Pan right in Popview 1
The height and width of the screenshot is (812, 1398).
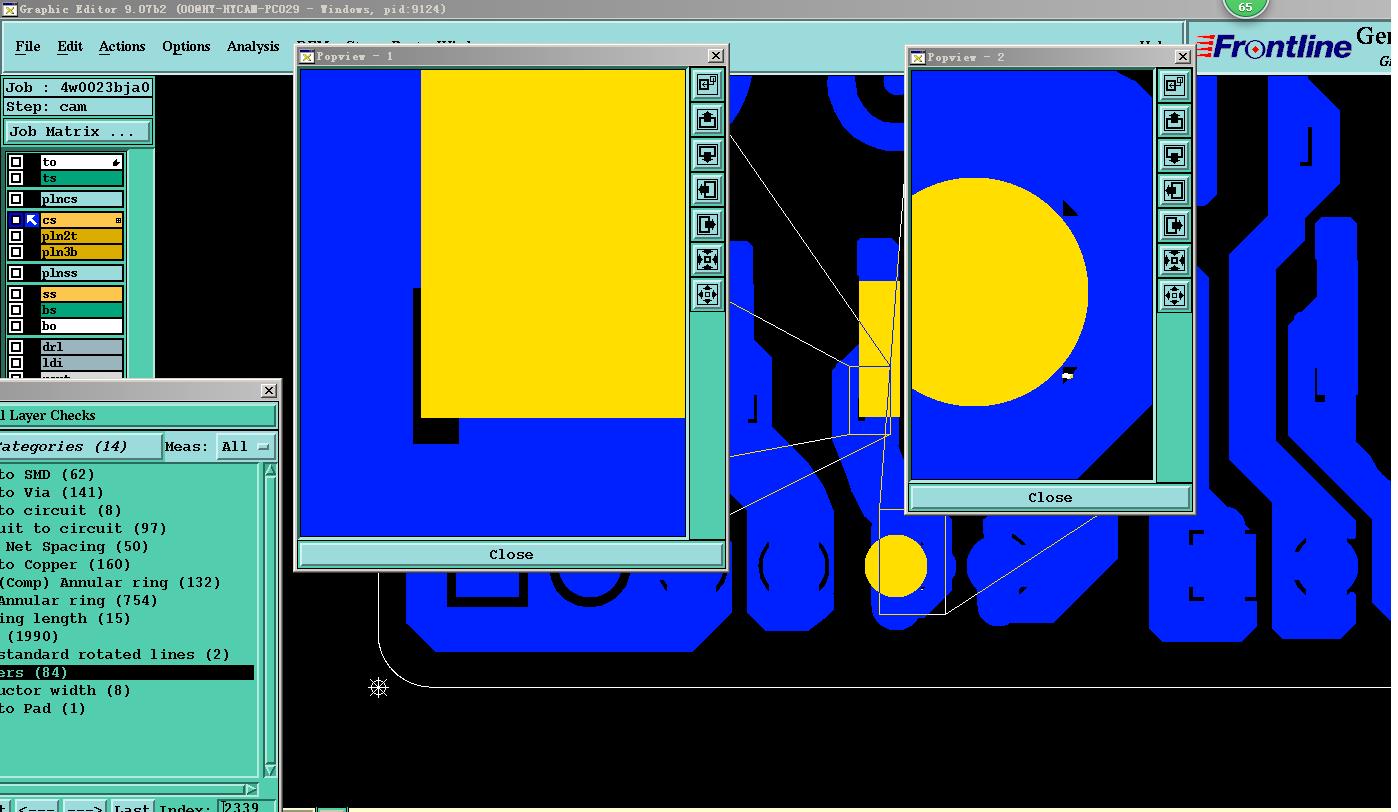coord(707,225)
